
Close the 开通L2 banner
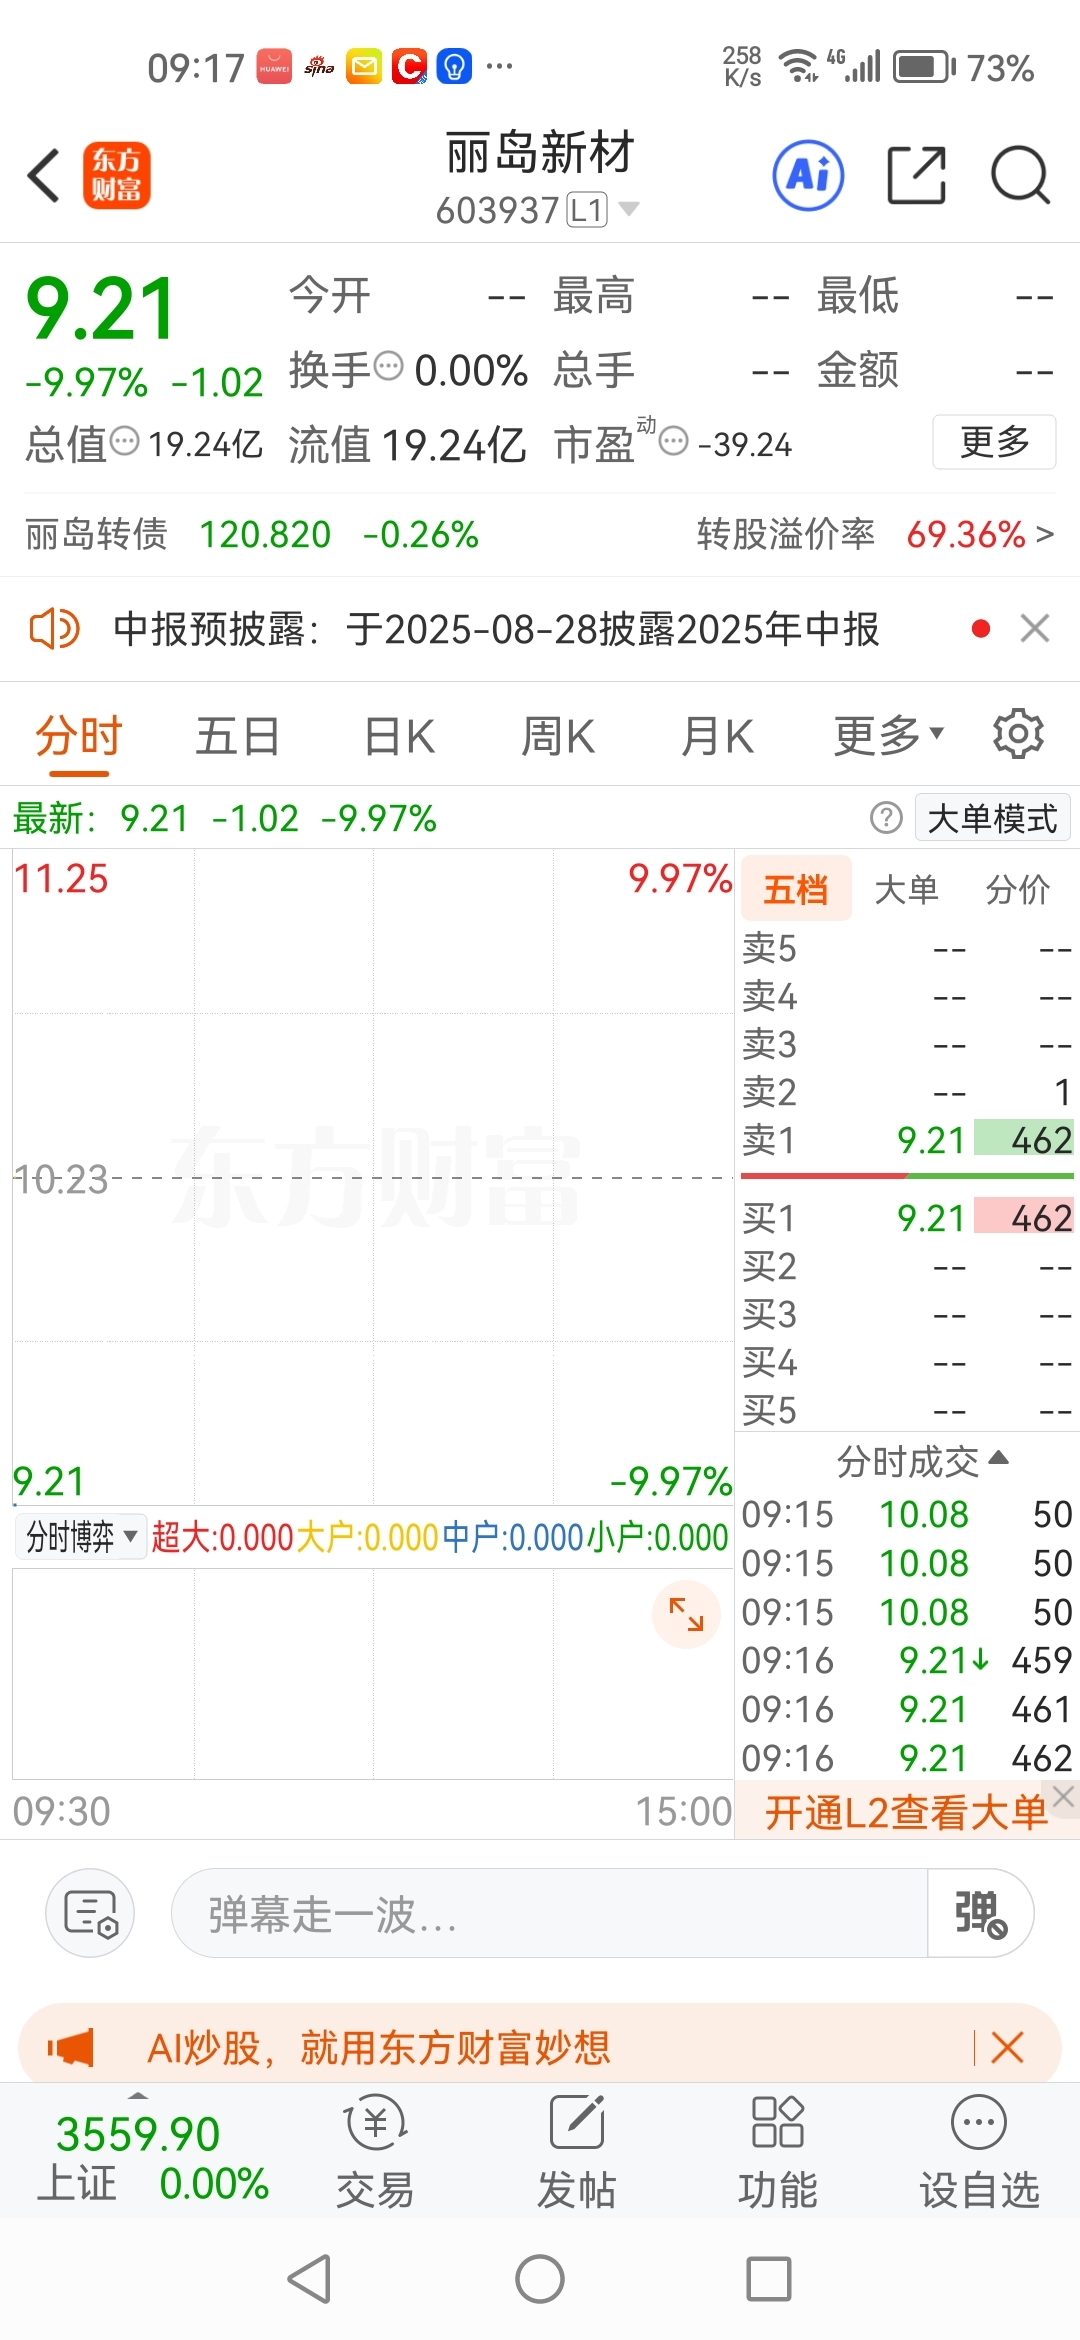point(1064,1797)
